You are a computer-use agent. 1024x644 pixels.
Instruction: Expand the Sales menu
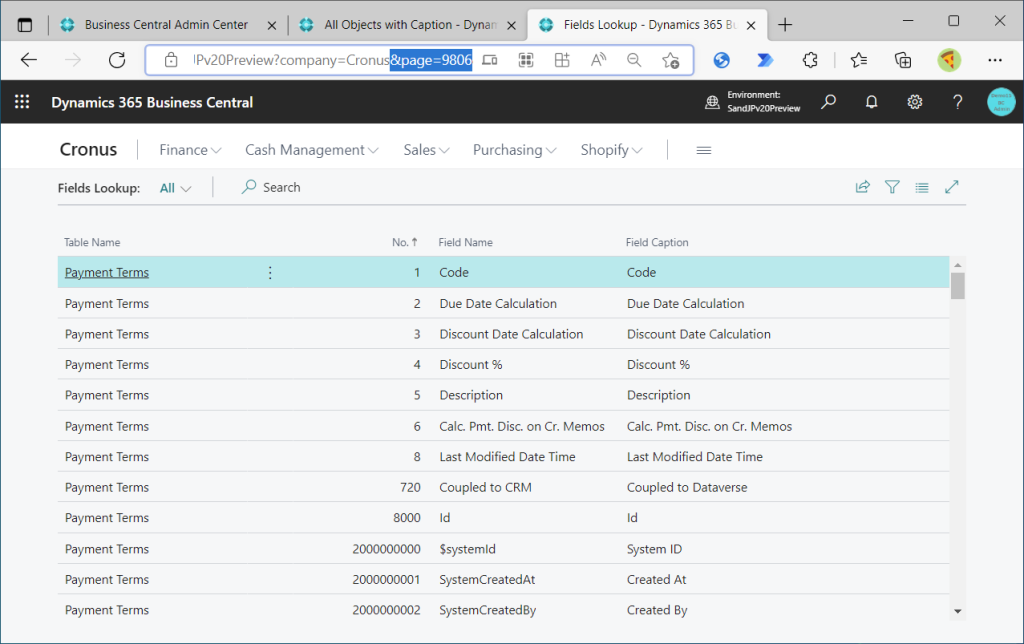426,150
